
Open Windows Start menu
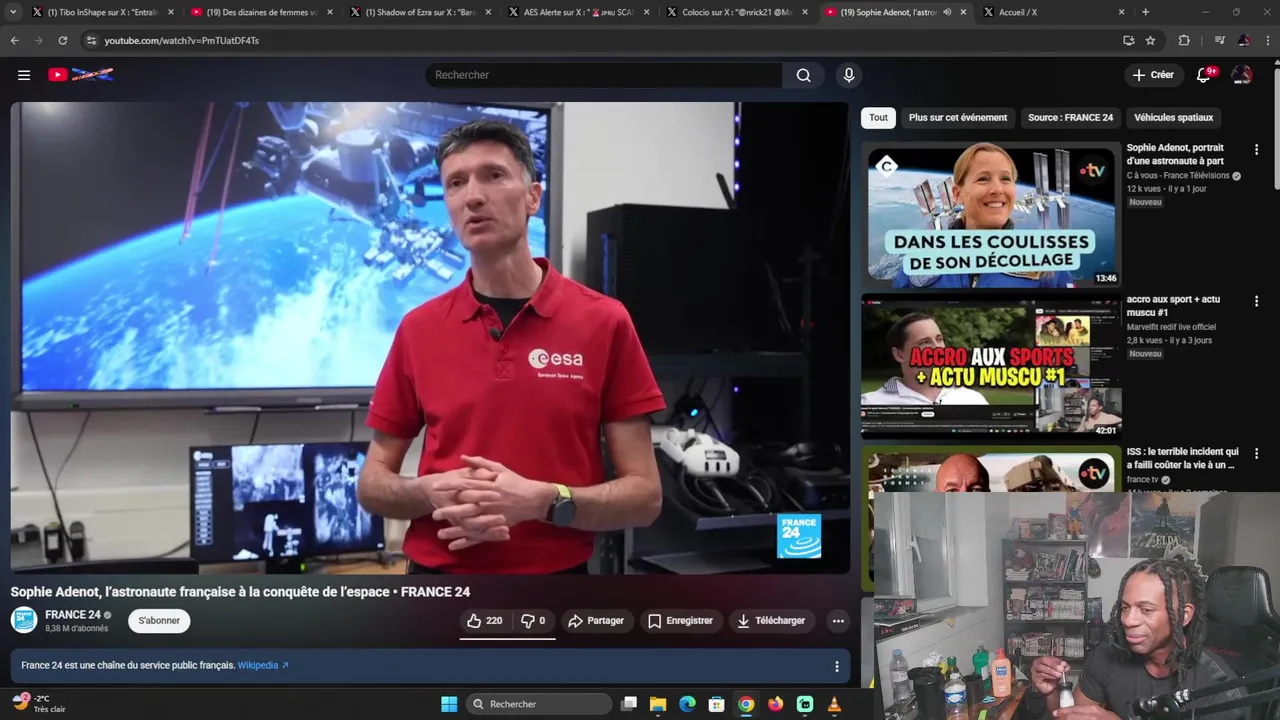tap(449, 704)
